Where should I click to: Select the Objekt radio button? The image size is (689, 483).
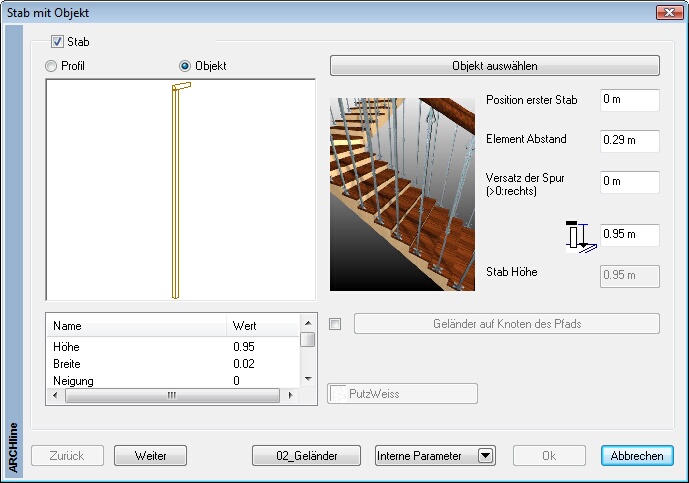coord(185,66)
